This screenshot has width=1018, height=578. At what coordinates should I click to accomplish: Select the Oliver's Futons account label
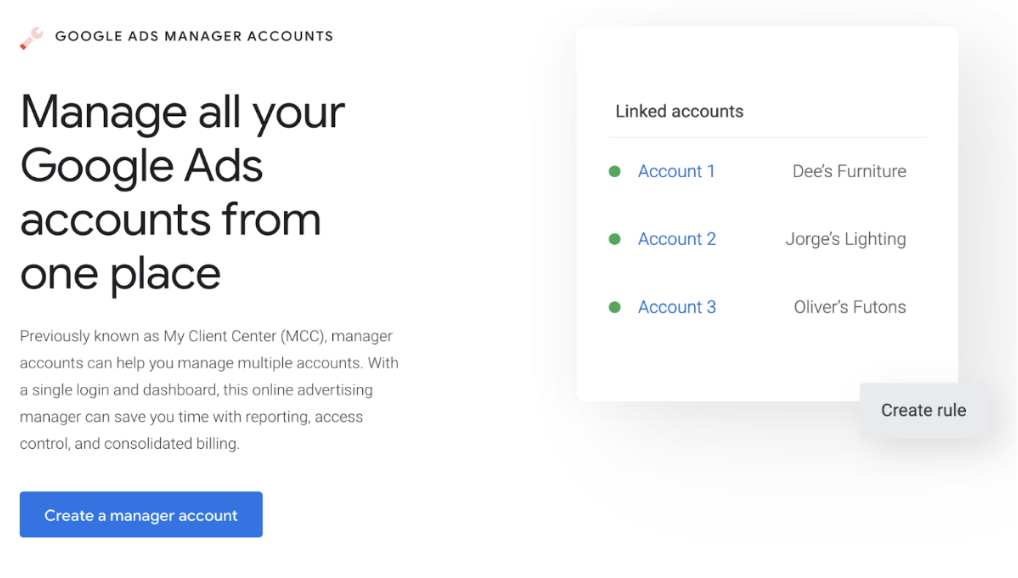coord(849,307)
